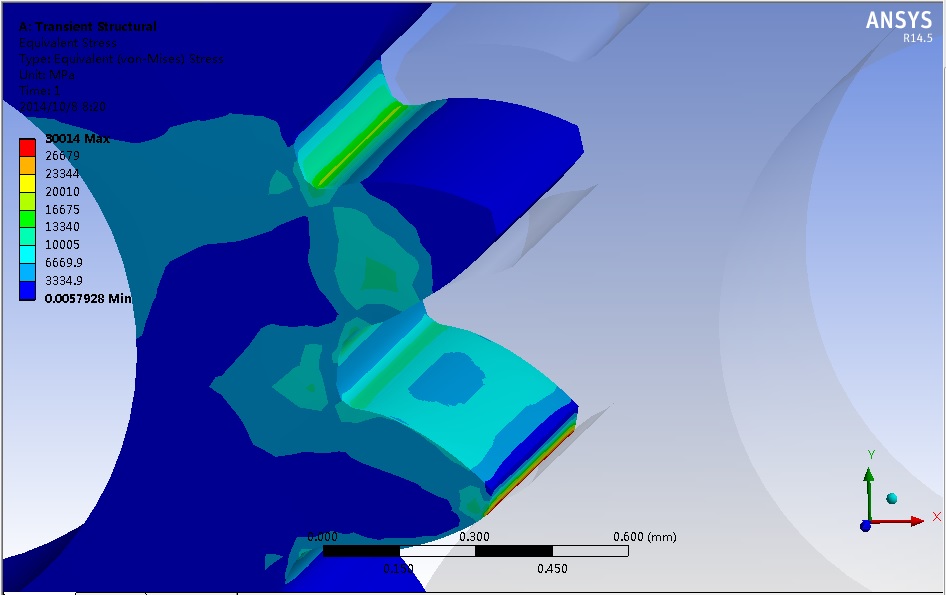Image resolution: width=946 pixels, height=595 pixels.
Task: Click the 'A: Transient Structural' title text
Action: click(x=88, y=27)
